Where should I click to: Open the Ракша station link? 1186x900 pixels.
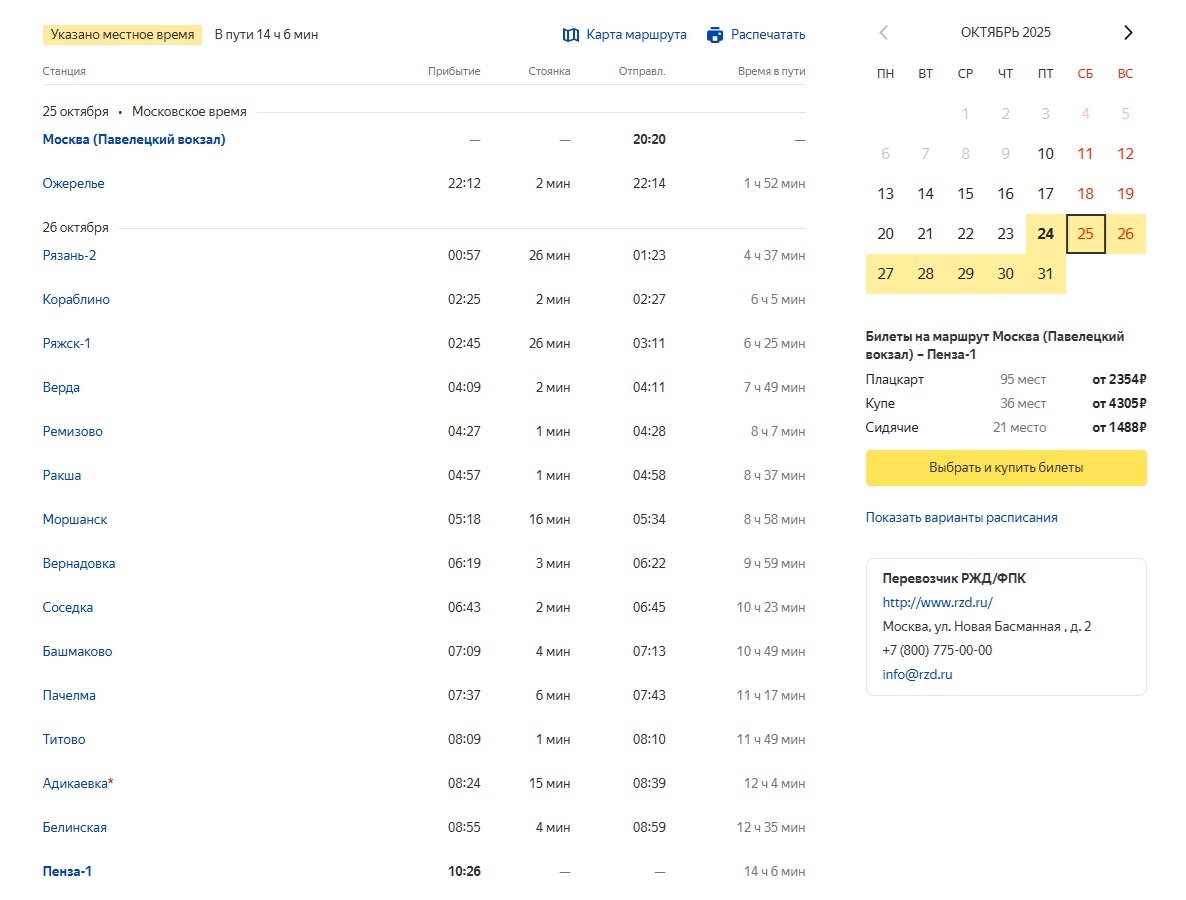(x=61, y=475)
